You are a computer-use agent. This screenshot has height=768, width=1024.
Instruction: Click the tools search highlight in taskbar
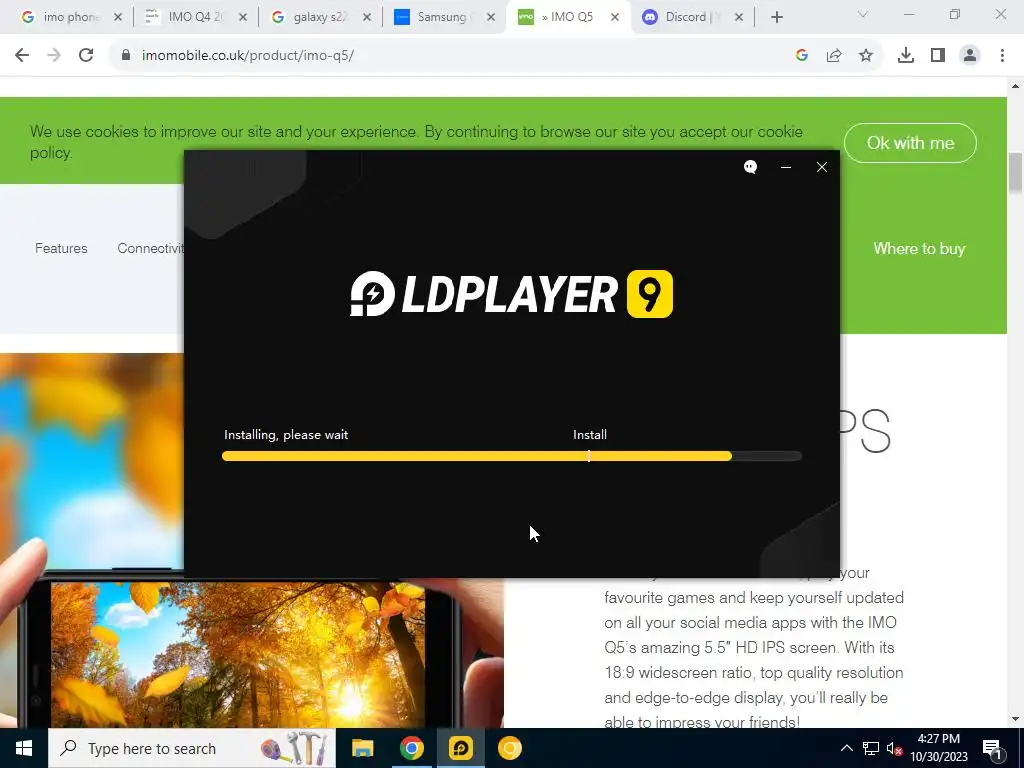294,748
